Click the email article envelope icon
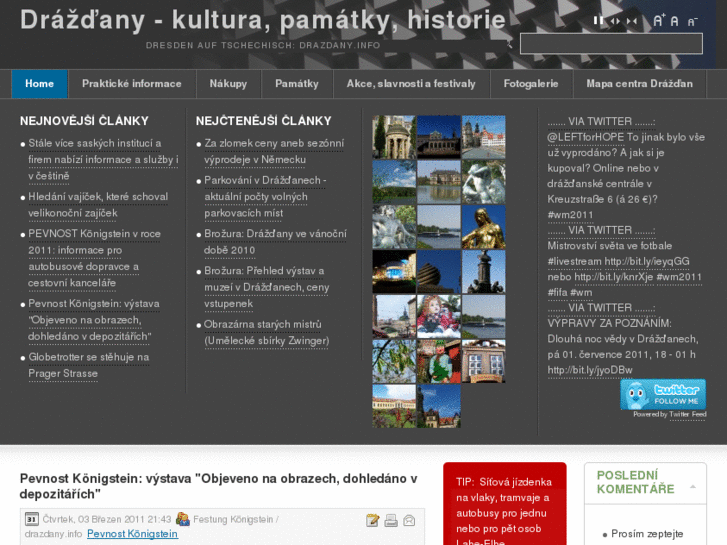The image size is (727, 545). [409, 520]
